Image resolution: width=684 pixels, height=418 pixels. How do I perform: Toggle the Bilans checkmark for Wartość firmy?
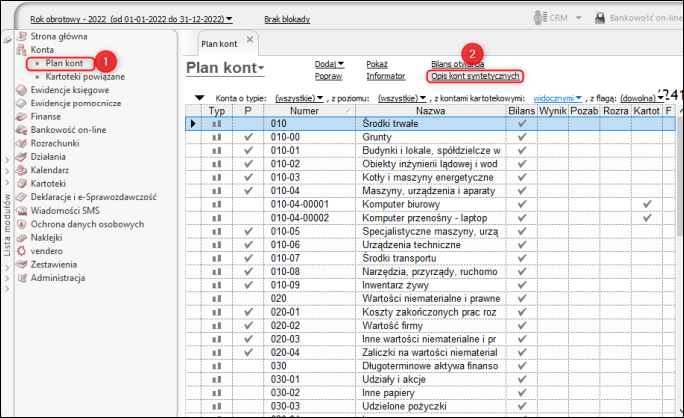(x=522, y=326)
